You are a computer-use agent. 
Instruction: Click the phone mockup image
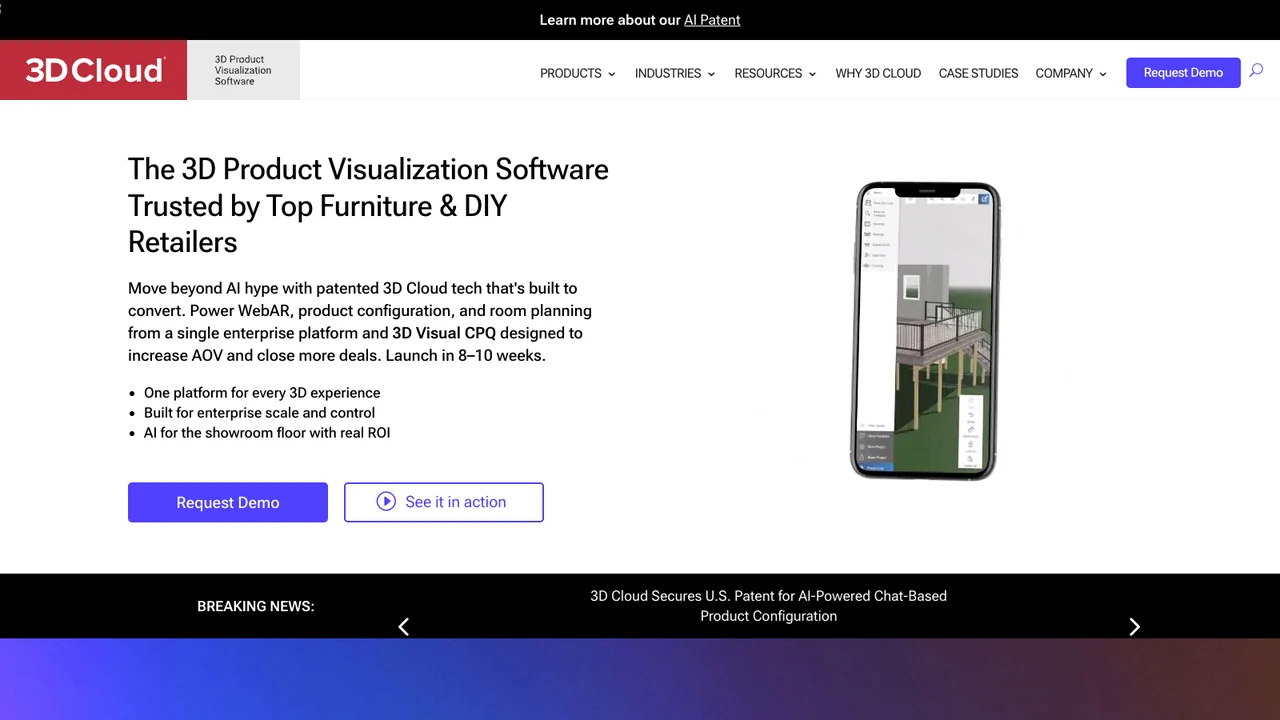click(x=925, y=331)
